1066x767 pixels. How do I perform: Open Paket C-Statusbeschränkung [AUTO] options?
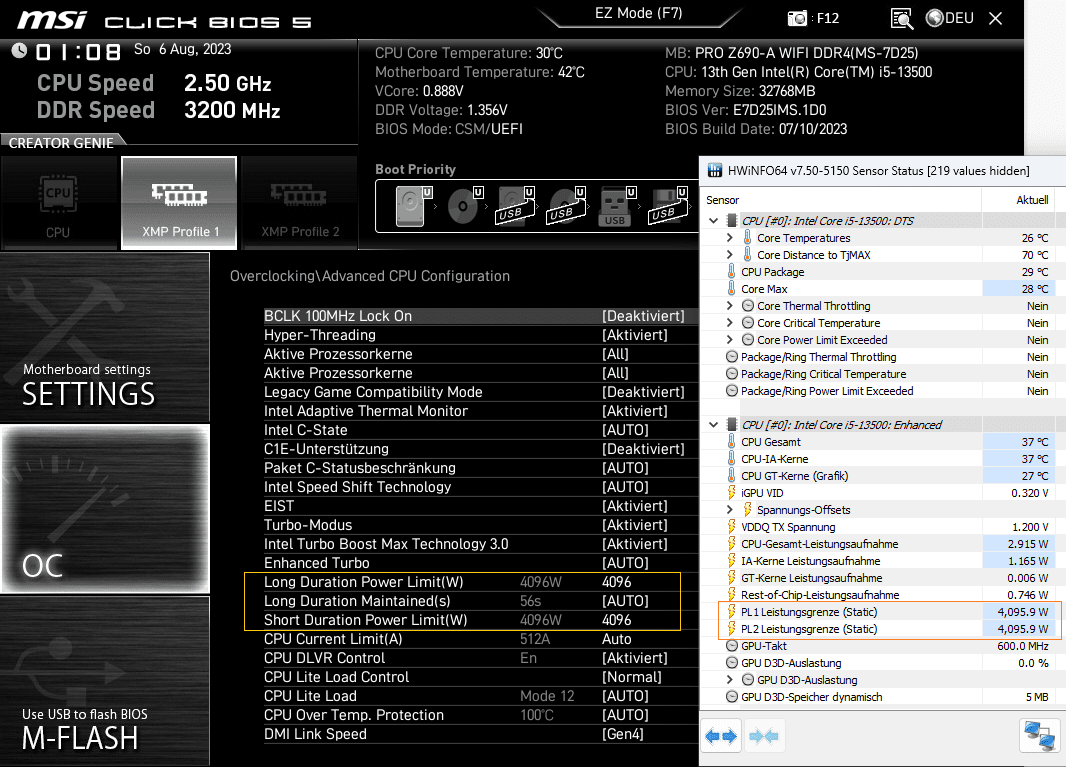click(625, 468)
